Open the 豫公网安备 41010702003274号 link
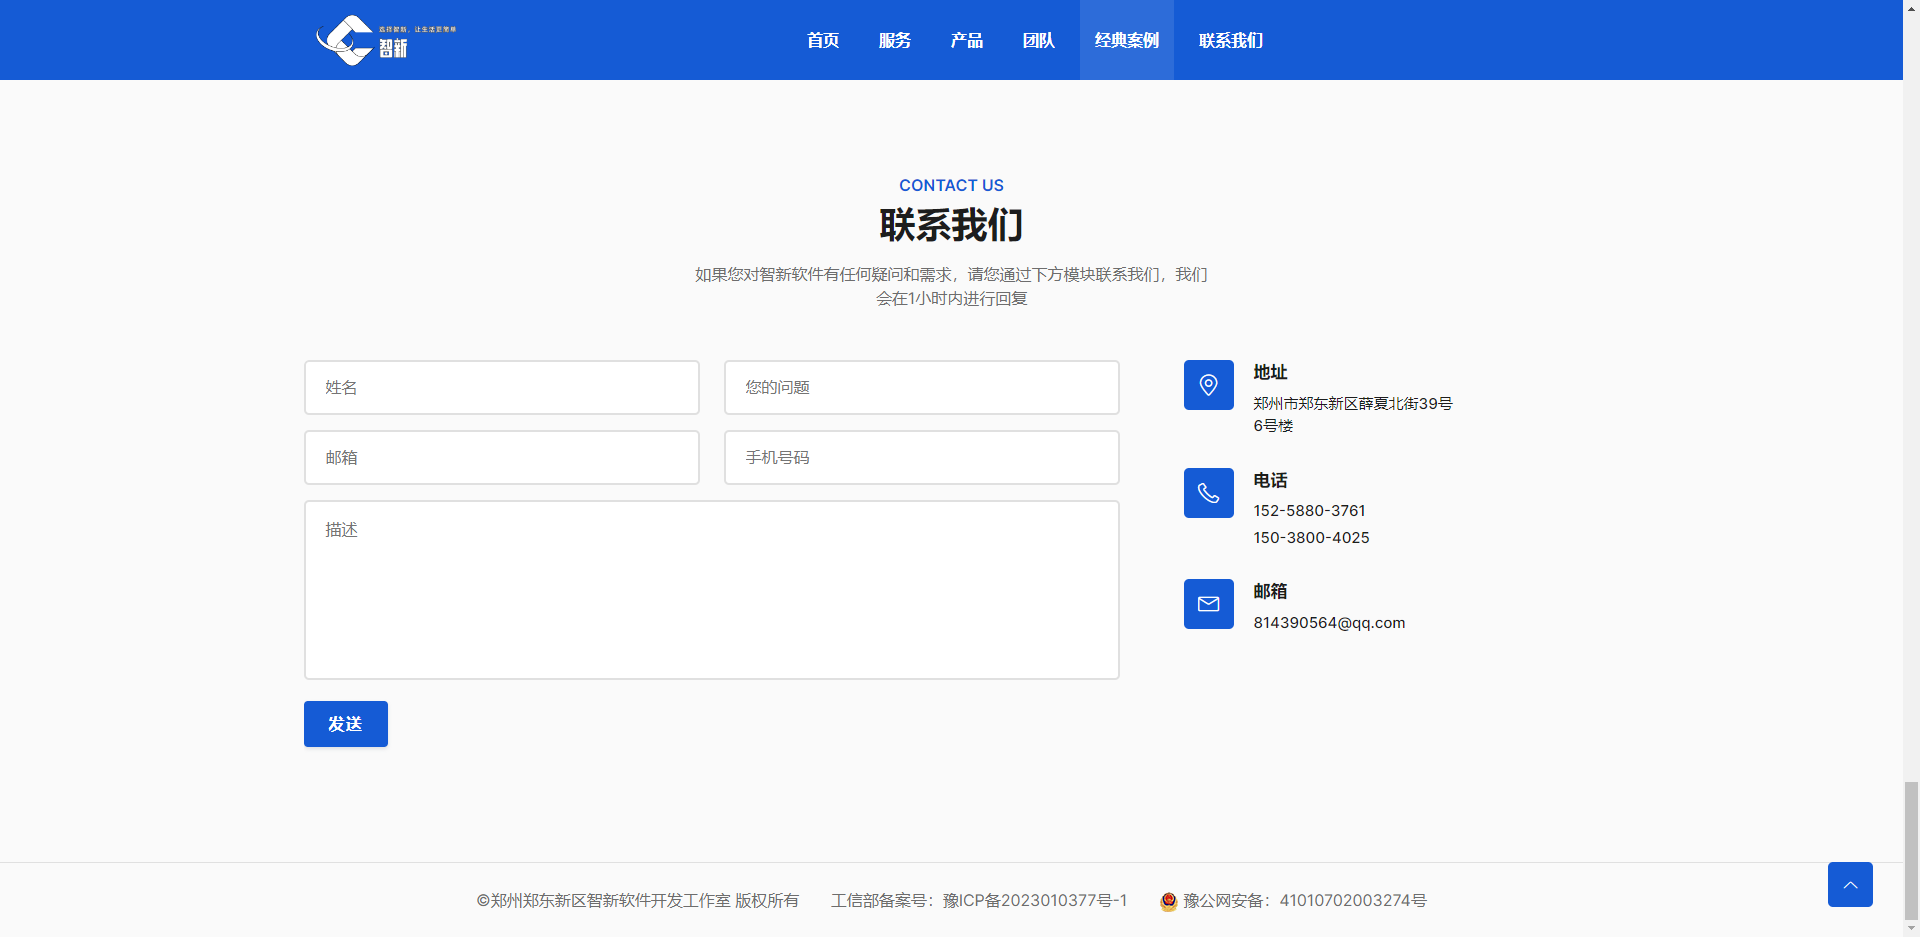 point(1305,901)
